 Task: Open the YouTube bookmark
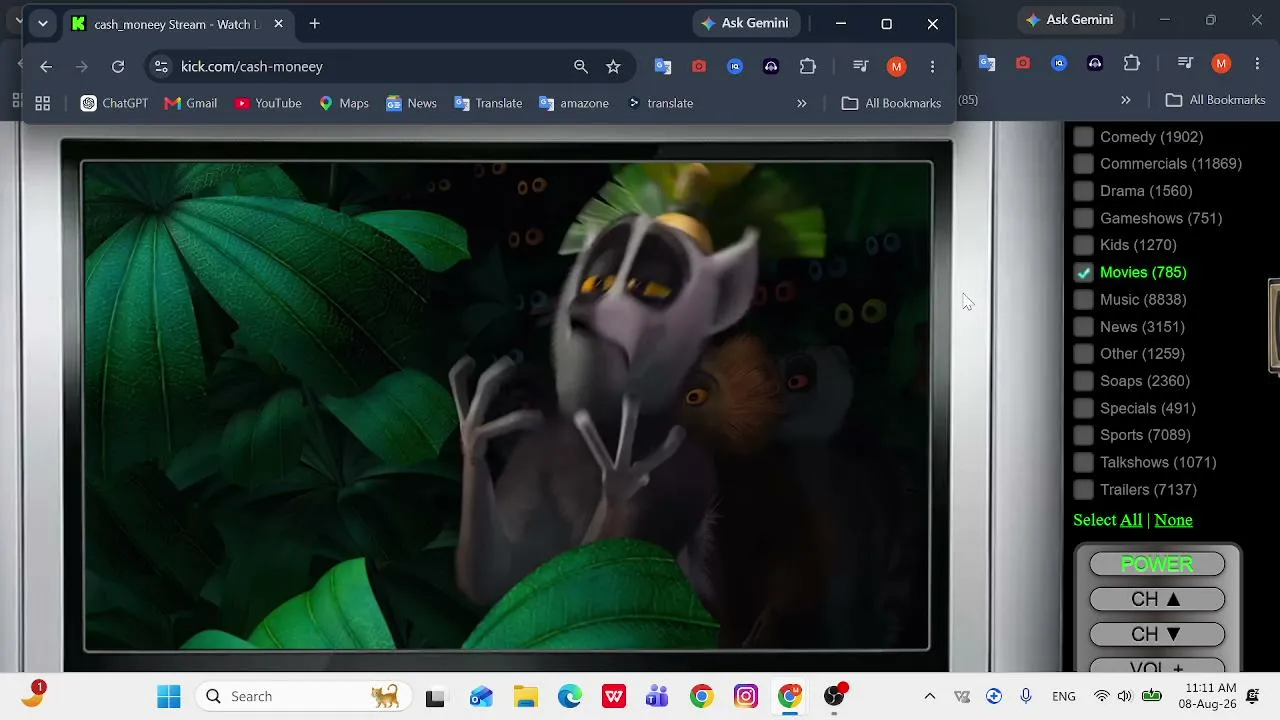(268, 103)
